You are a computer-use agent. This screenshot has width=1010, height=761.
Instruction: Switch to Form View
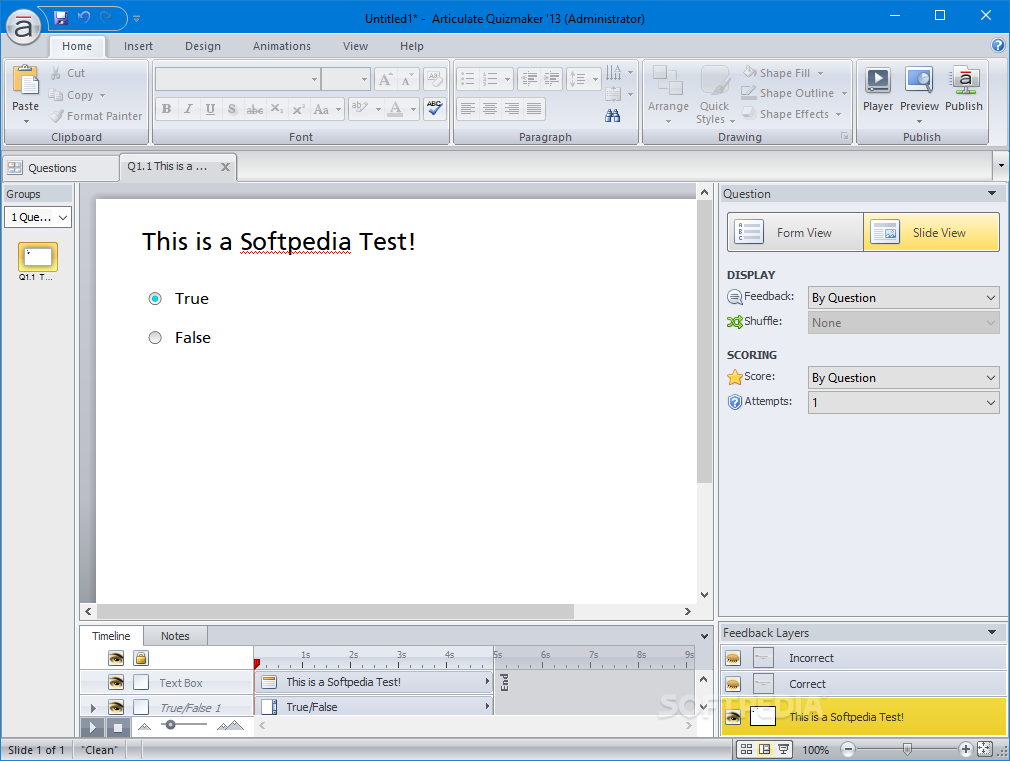[x=796, y=233]
